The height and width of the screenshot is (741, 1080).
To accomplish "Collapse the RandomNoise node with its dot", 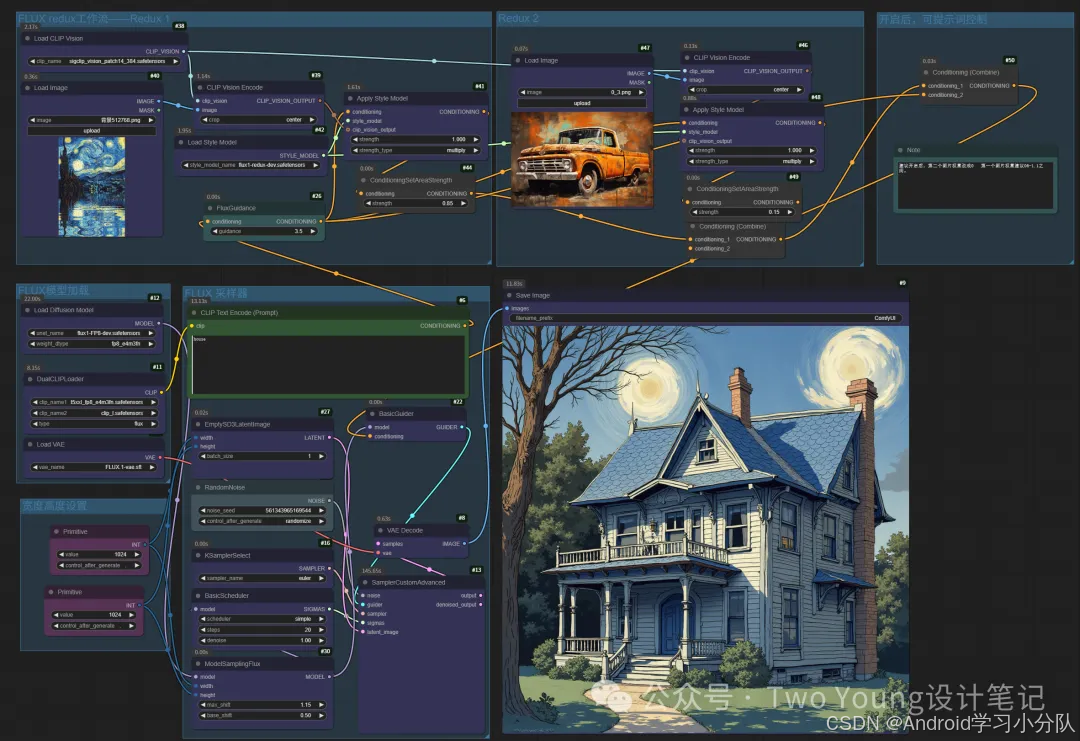I will (198, 488).
